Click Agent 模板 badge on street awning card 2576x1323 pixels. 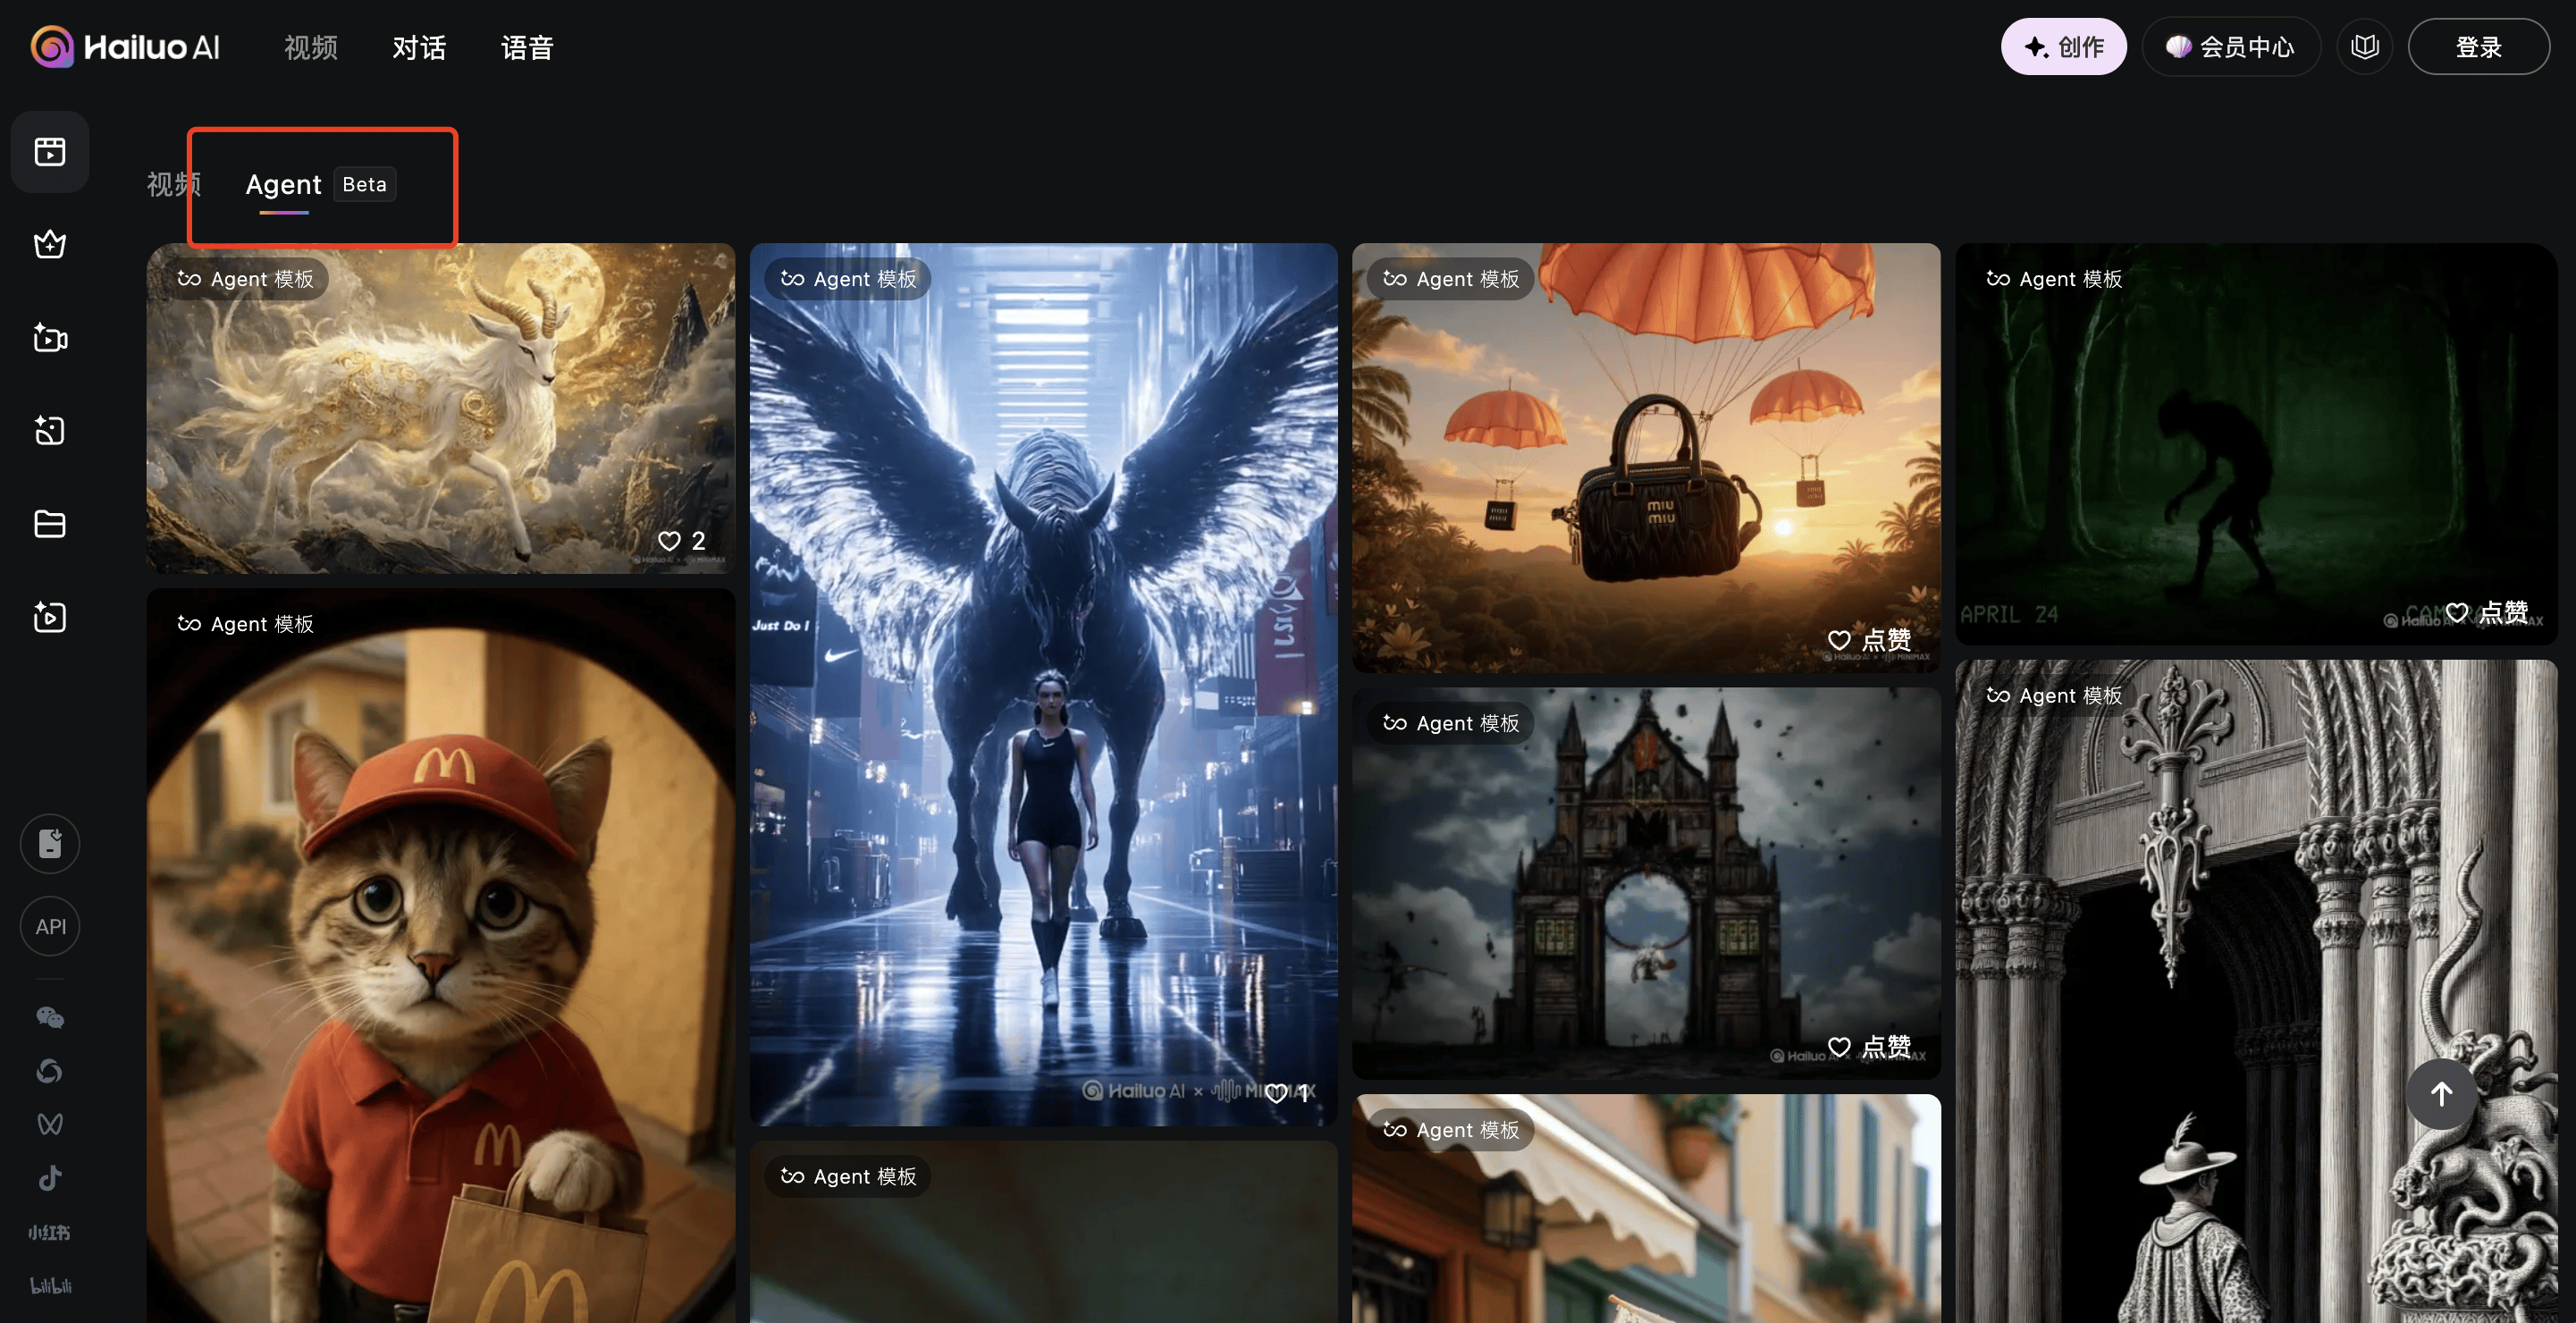click(1452, 1130)
